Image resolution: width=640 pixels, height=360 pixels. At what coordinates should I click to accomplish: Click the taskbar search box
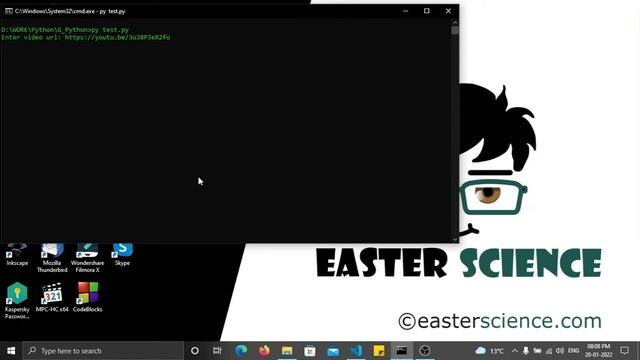click(x=103, y=351)
